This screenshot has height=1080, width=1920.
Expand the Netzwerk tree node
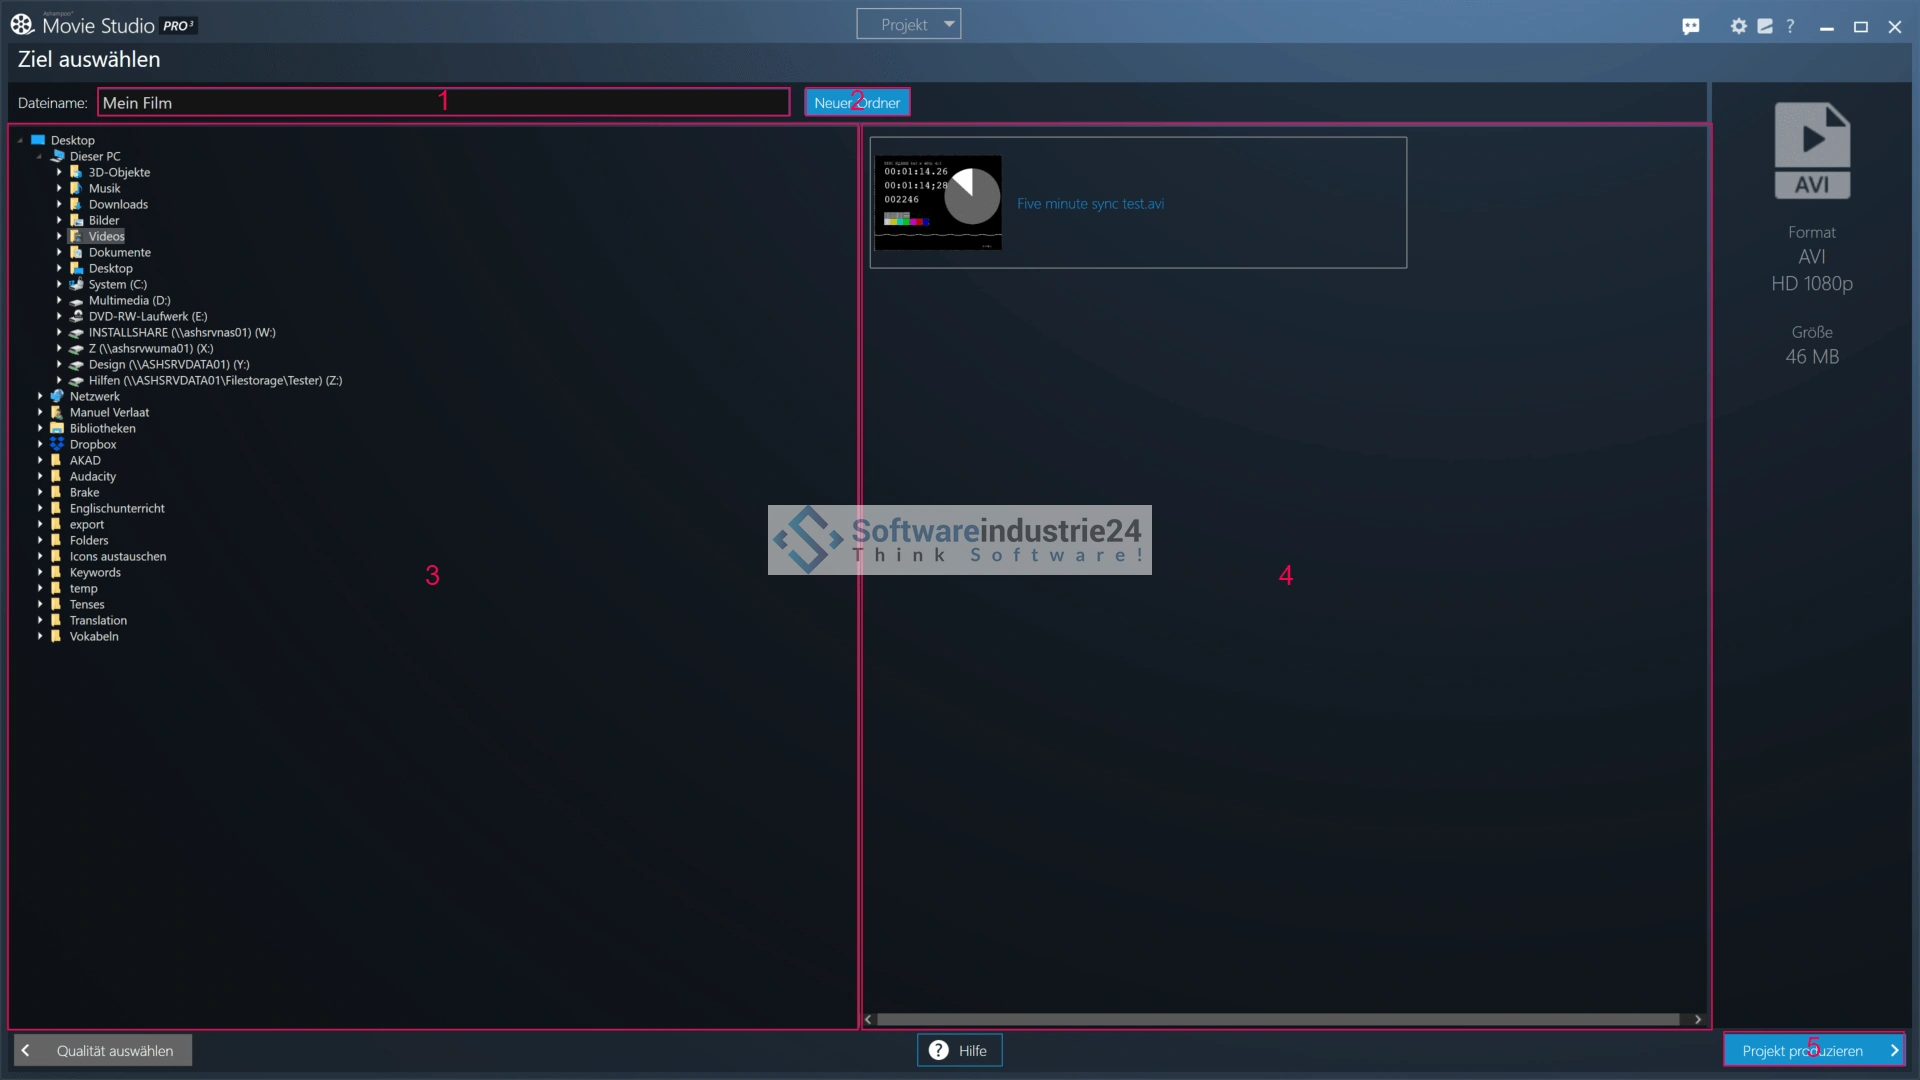[40, 396]
